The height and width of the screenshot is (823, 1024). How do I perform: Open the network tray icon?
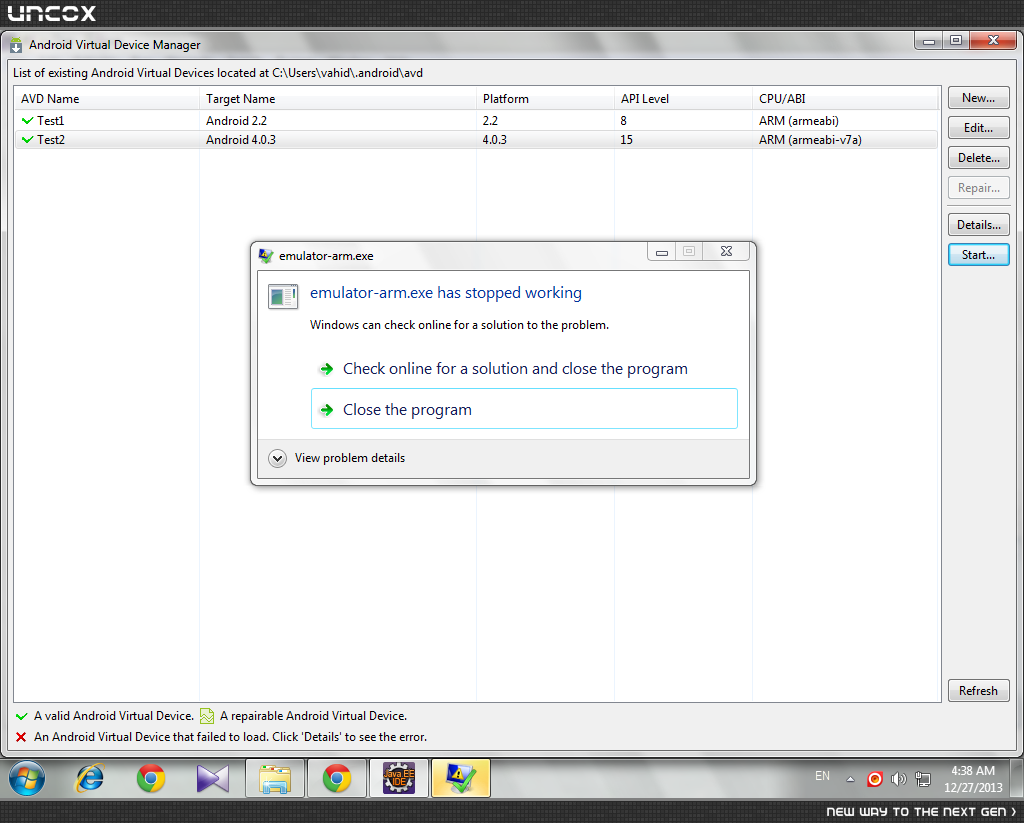click(923, 779)
